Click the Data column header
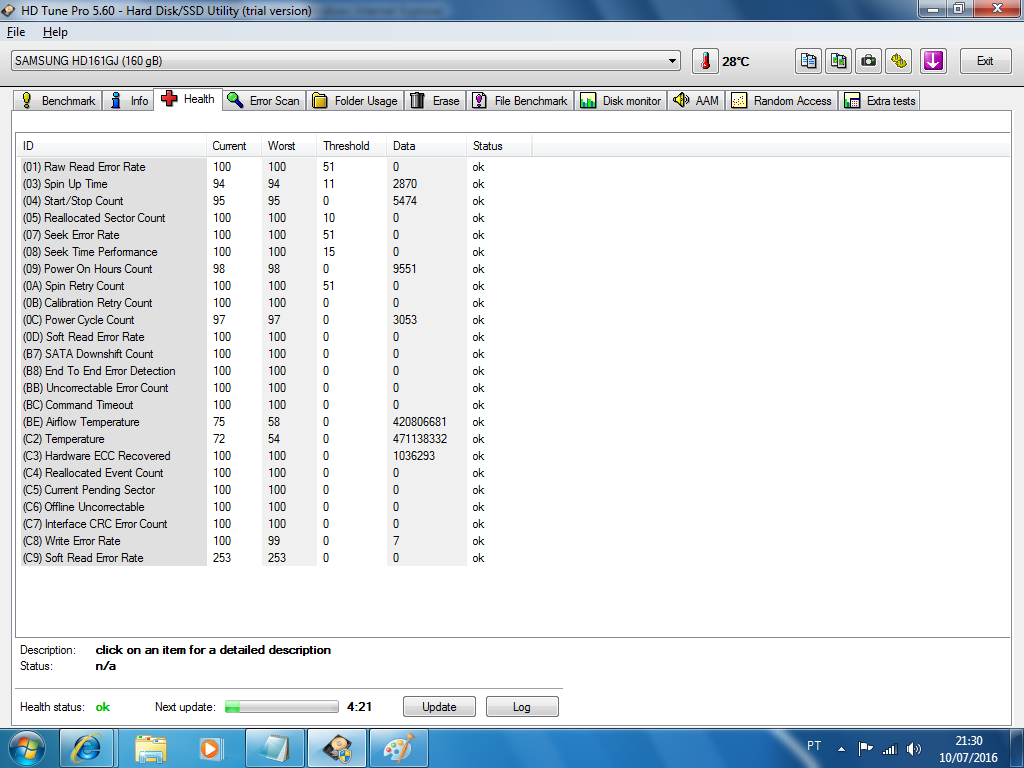1024x768 pixels. click(x=426, y=146)
